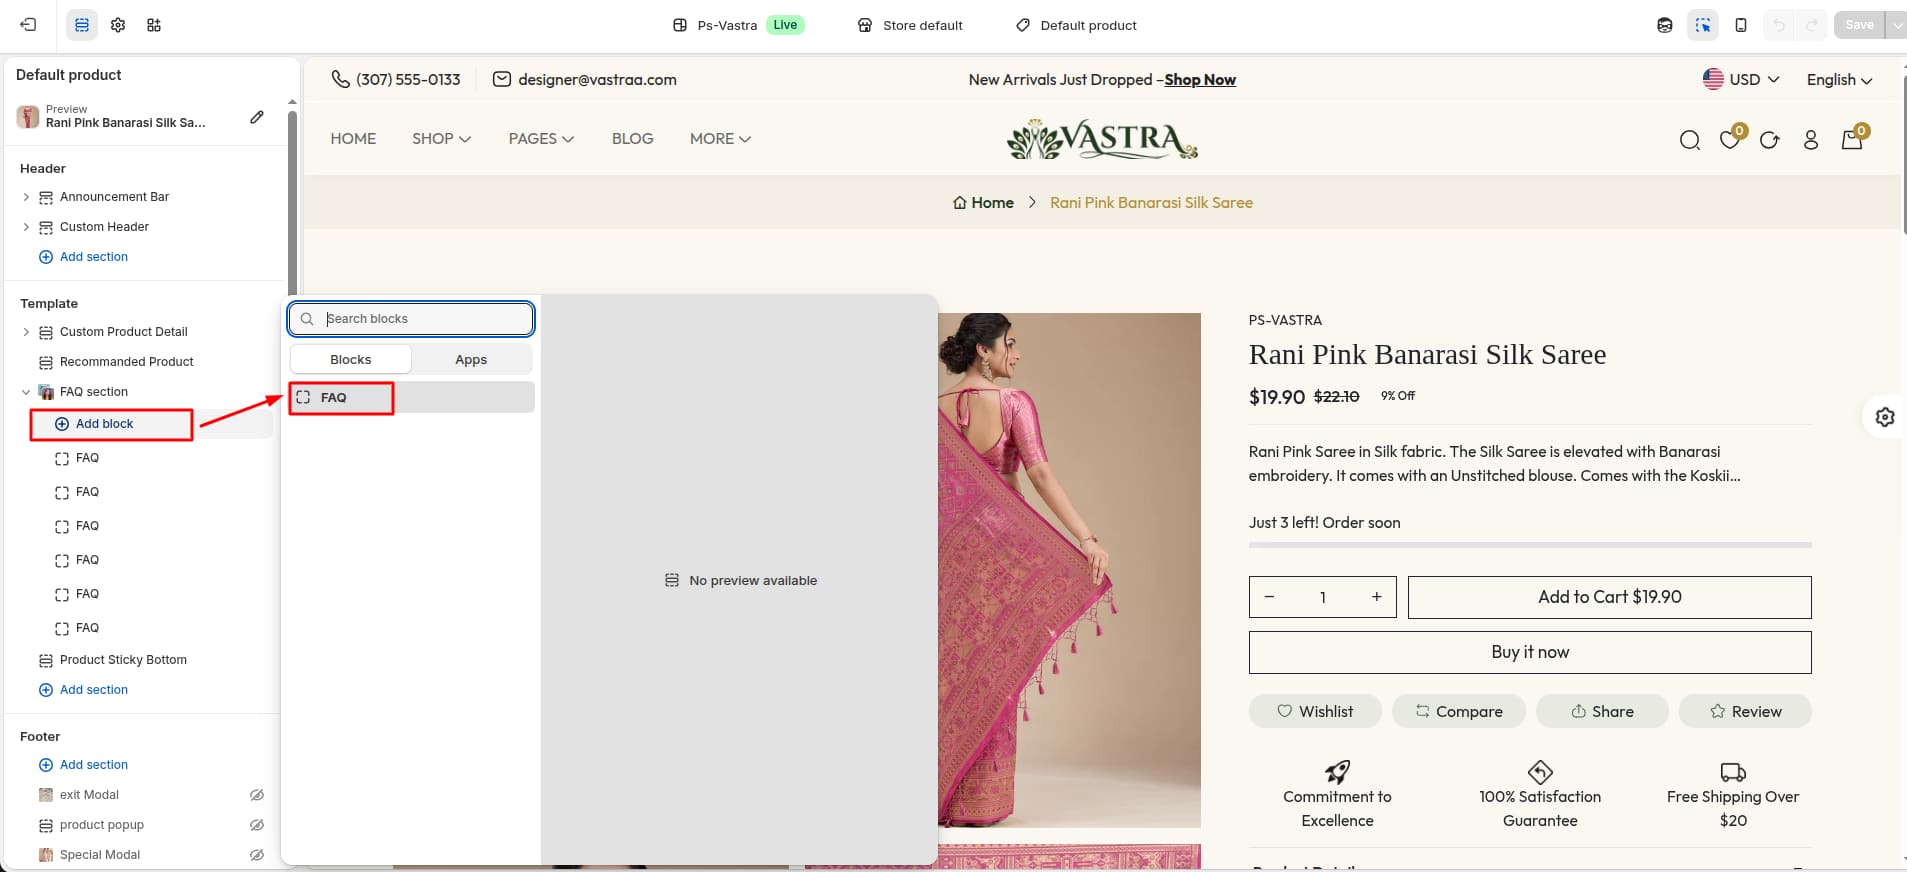
Task: Click HOME in the store navigation
Action: point(353,139)
